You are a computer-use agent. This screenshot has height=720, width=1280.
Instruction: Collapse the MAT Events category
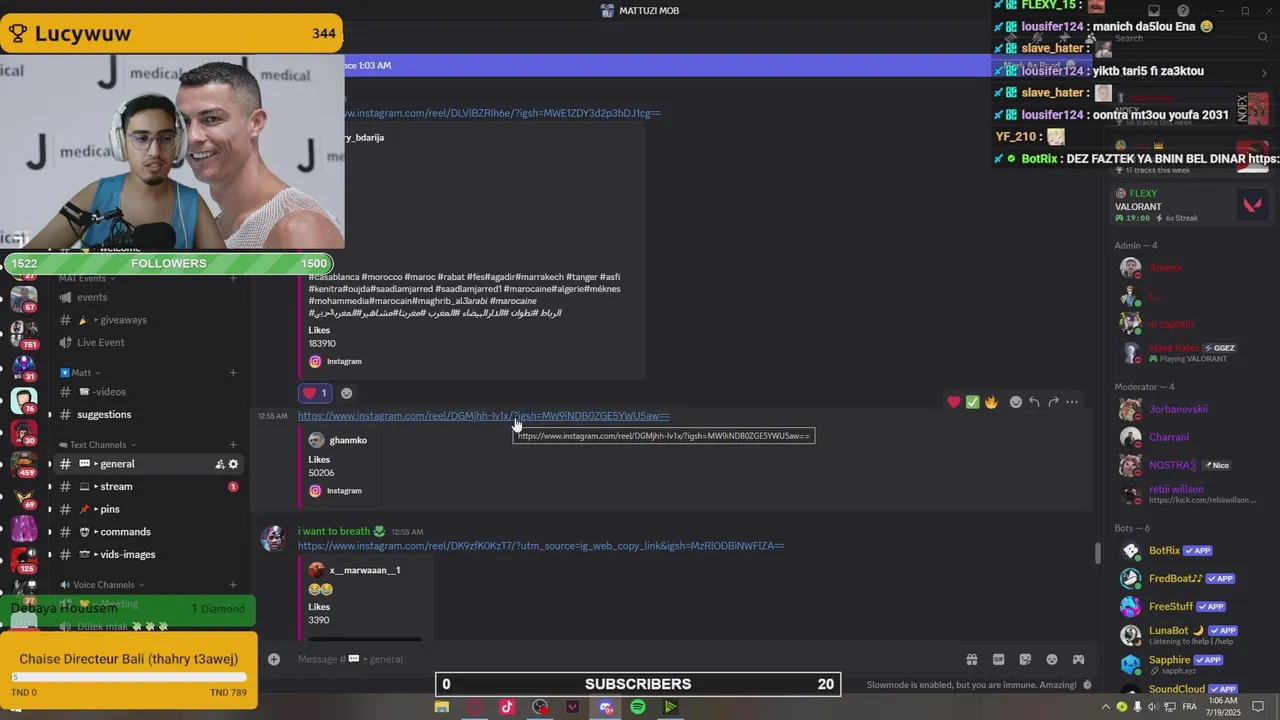tap(86, 278)
